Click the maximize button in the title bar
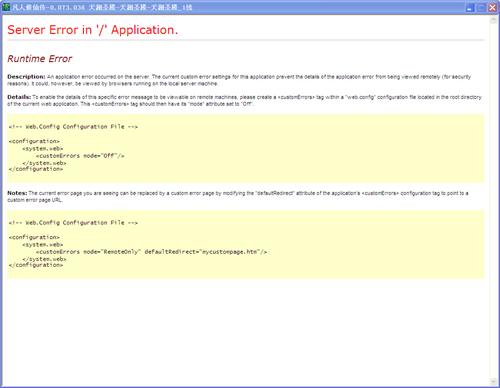 click(481, 7)
